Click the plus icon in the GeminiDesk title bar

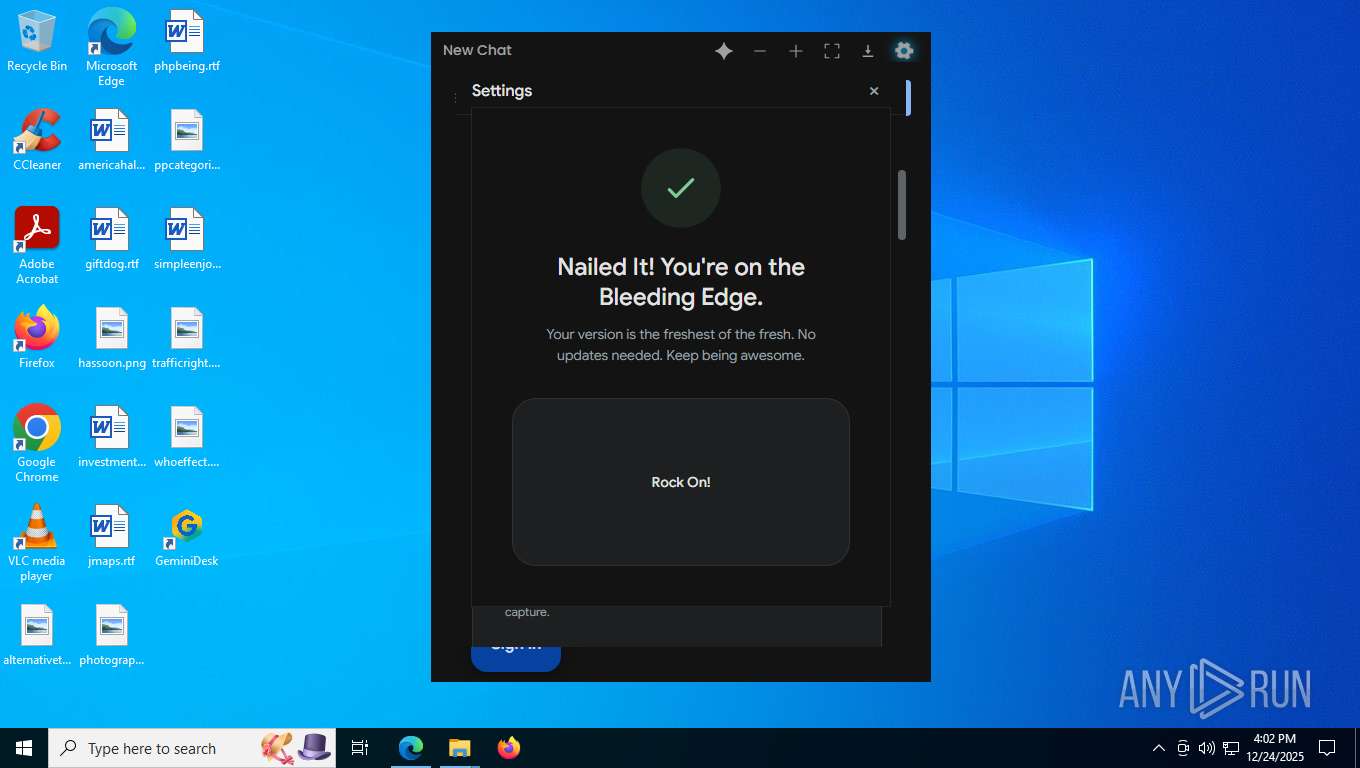(x=796, y=51)
